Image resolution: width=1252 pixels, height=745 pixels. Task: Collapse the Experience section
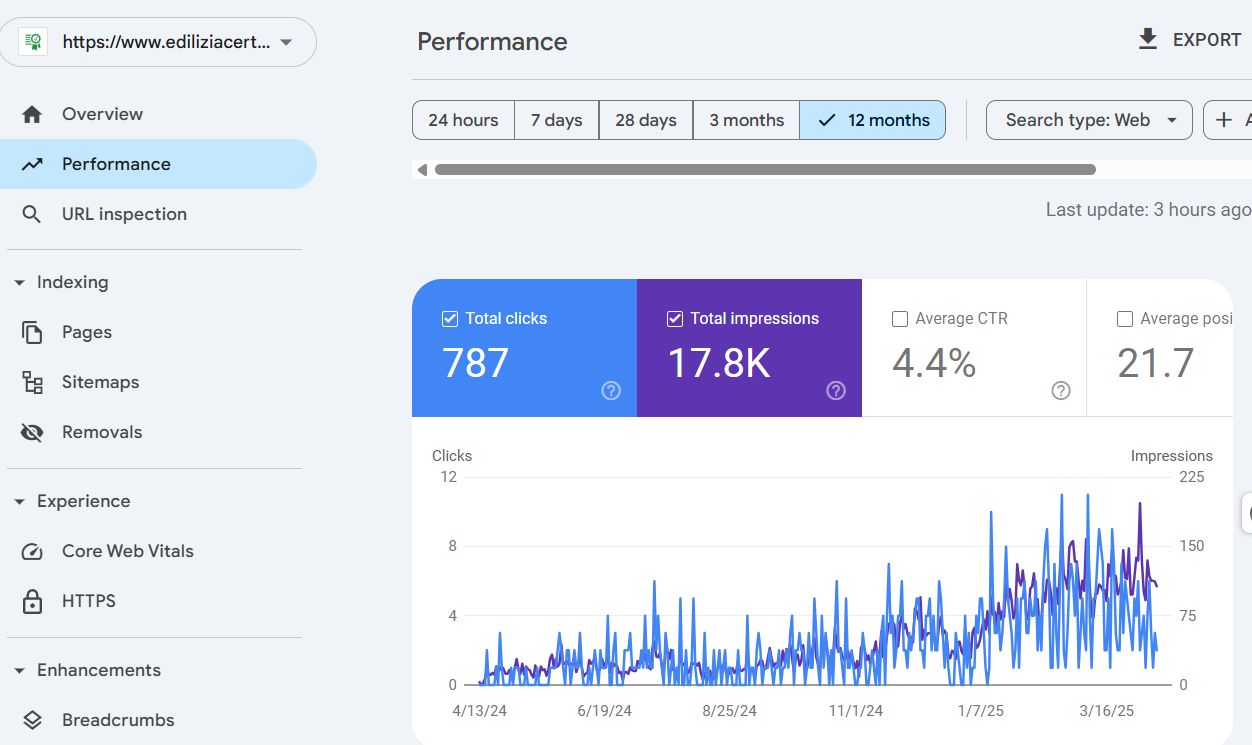pyautogui.click(x=19, y=502)
